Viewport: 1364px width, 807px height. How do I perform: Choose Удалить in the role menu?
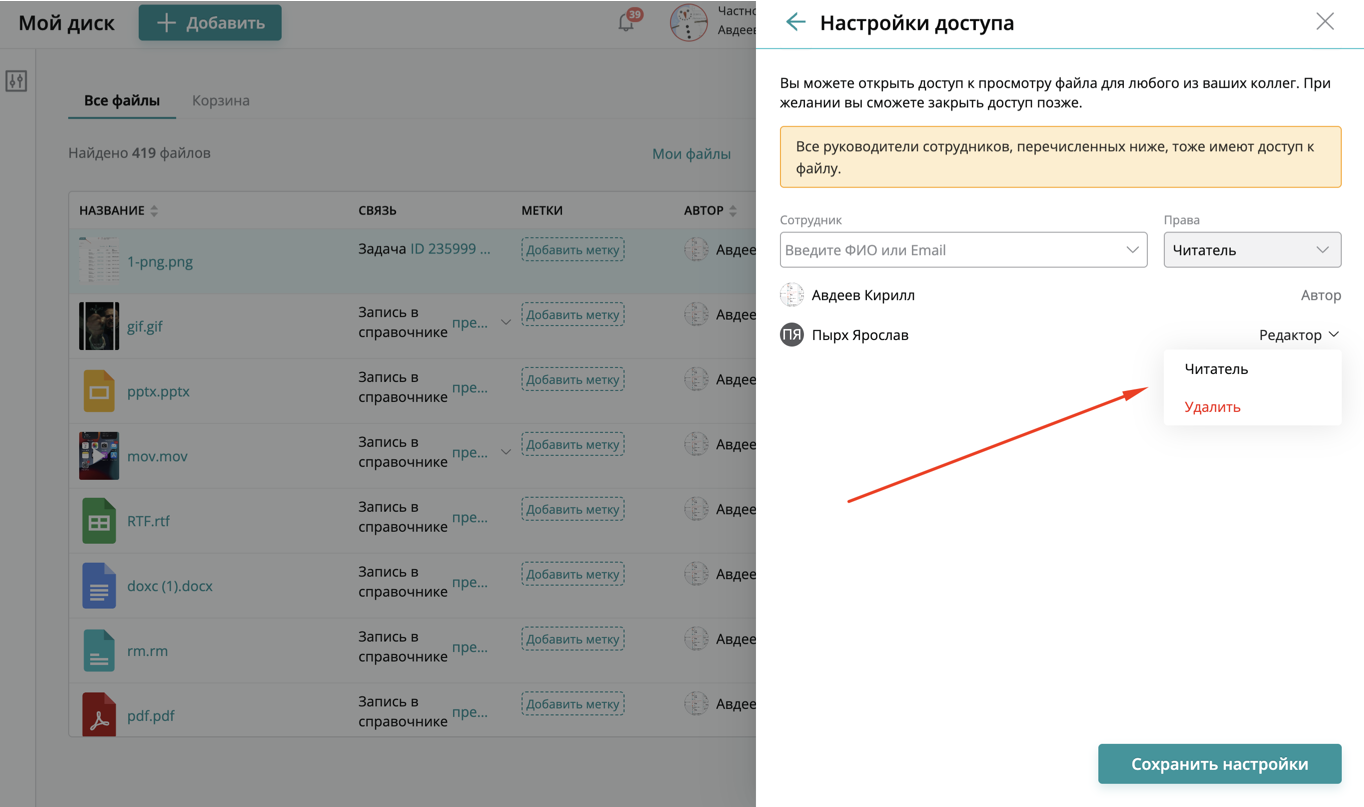[x=1212, y=407]
